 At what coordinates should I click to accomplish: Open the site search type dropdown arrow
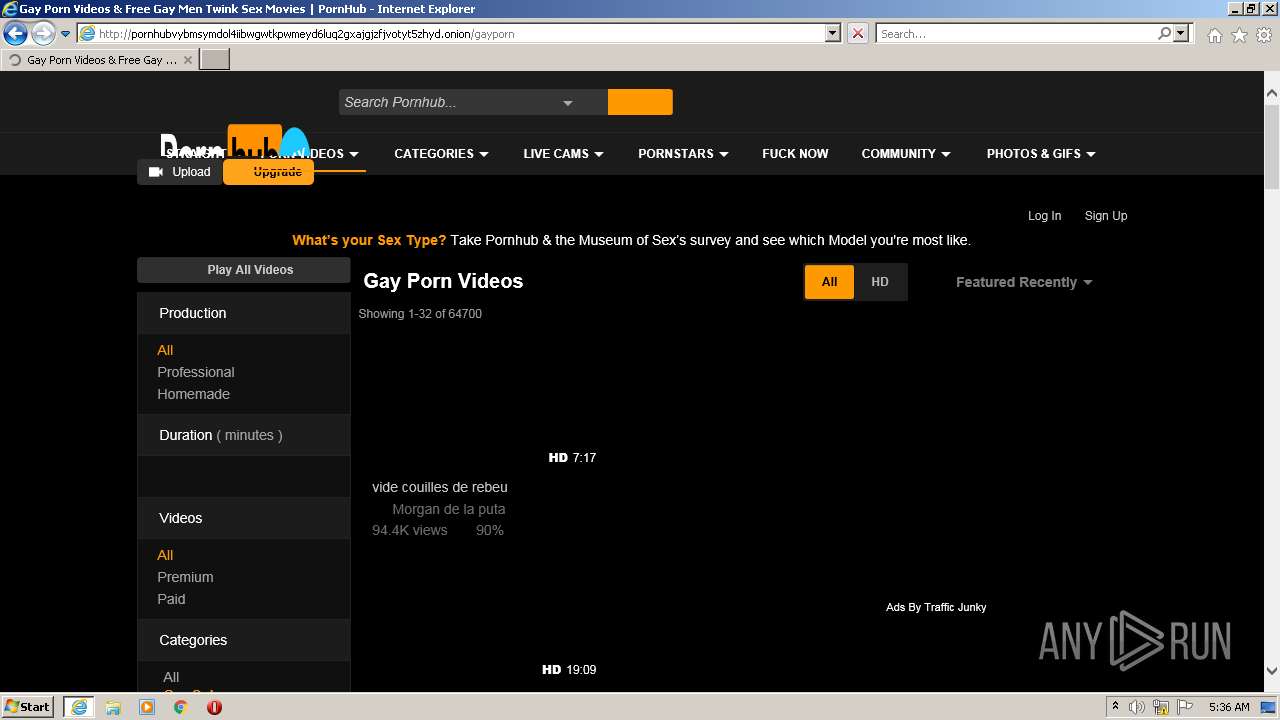click(567, 102)
